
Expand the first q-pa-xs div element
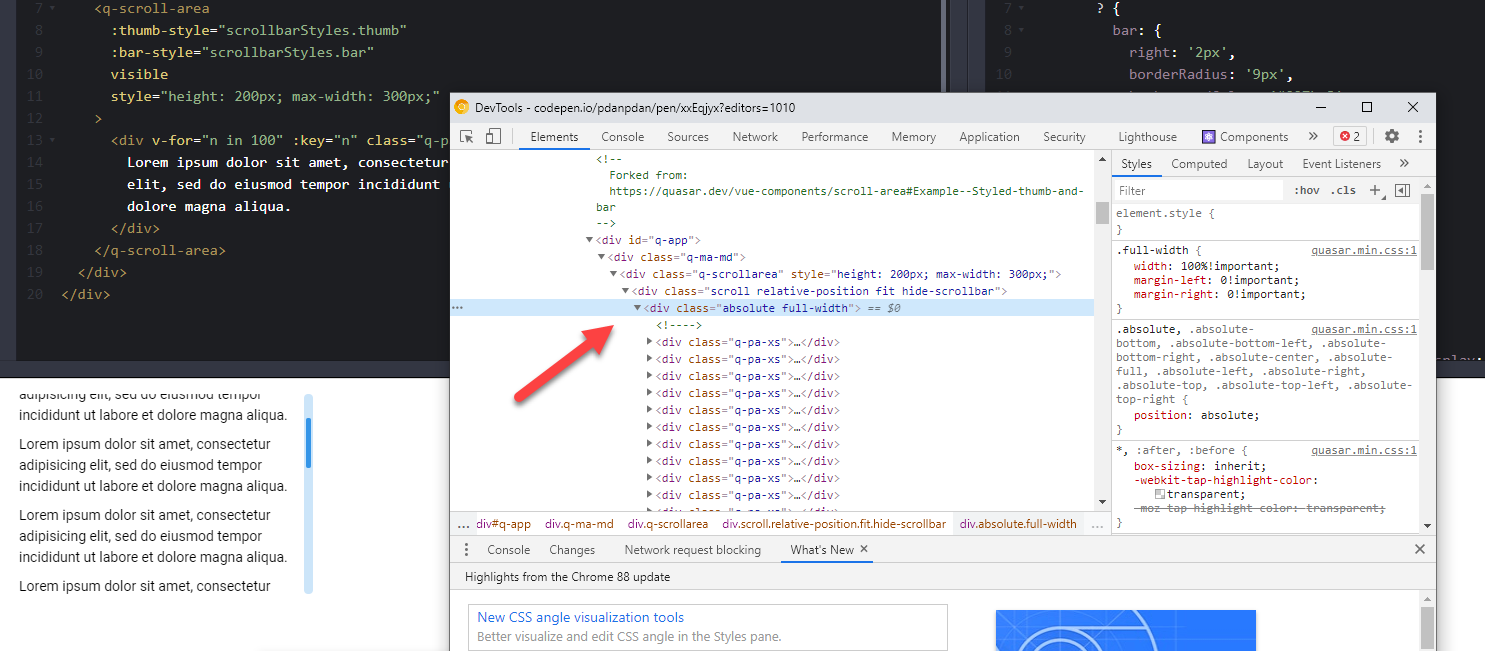pyautogui.click(x=648, y=341)
